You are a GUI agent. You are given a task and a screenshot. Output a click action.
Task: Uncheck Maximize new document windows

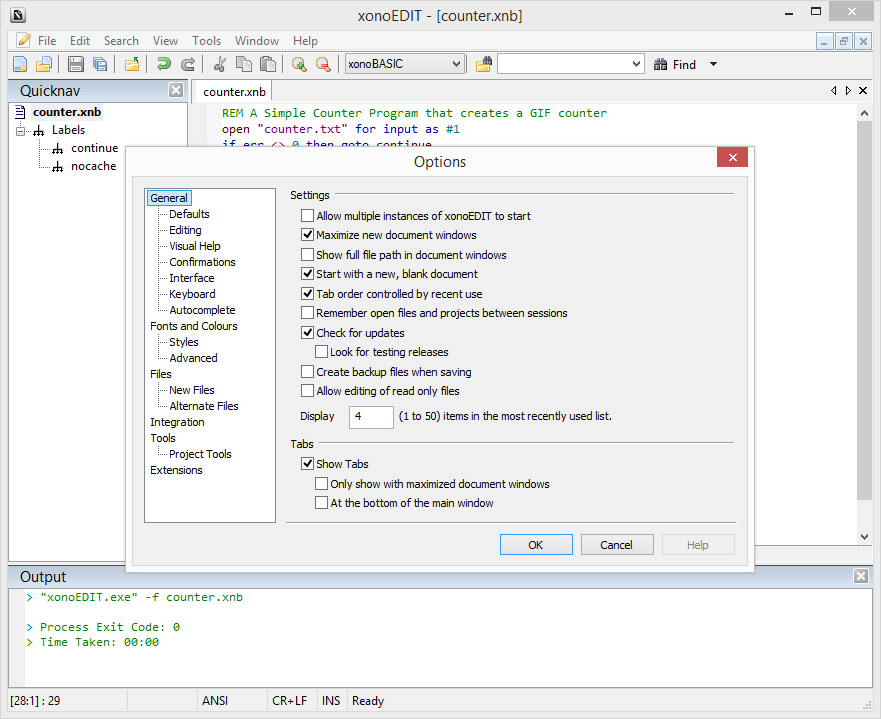tap(307, 234)
